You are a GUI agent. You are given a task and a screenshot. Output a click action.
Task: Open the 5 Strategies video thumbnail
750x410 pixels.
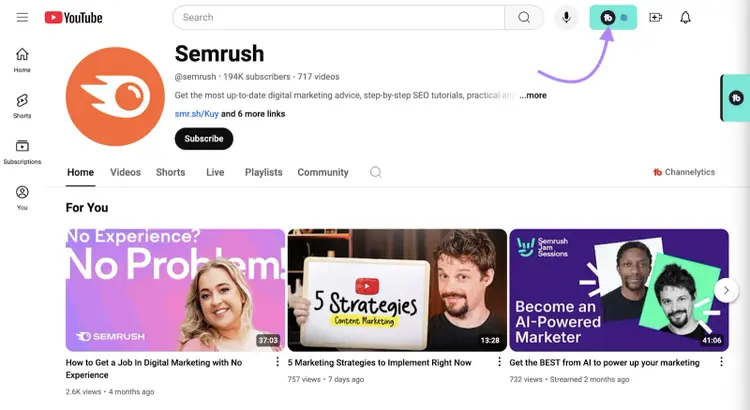[x=397, y=290]
